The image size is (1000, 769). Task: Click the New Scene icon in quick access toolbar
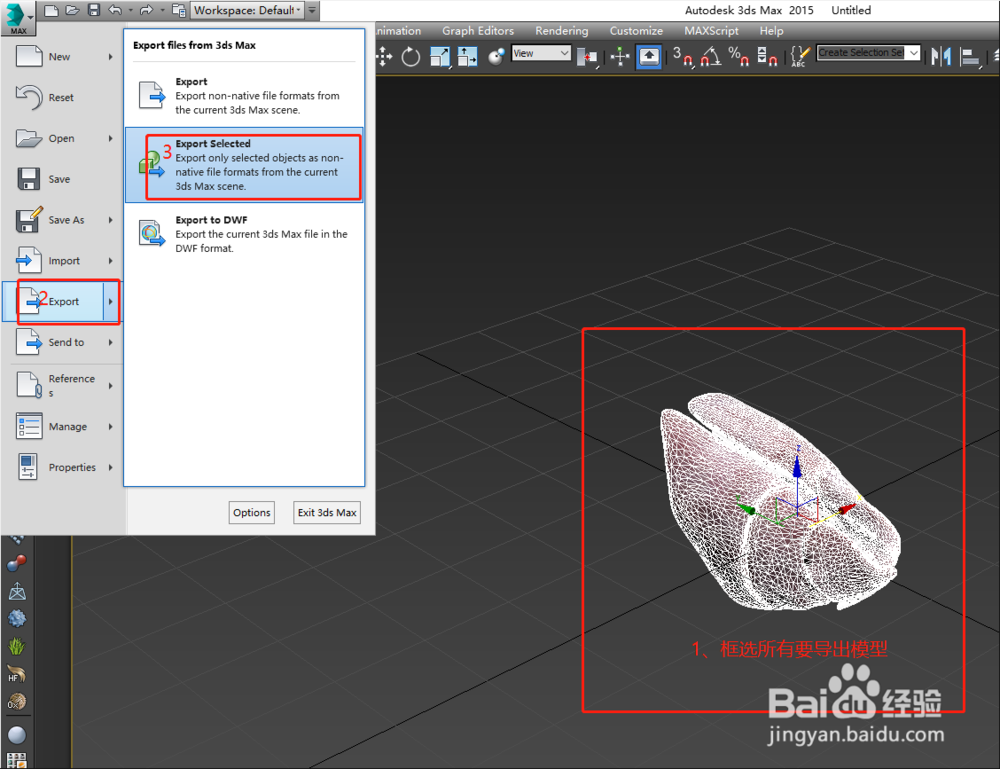pyautogui.click(x=52, y=10)
